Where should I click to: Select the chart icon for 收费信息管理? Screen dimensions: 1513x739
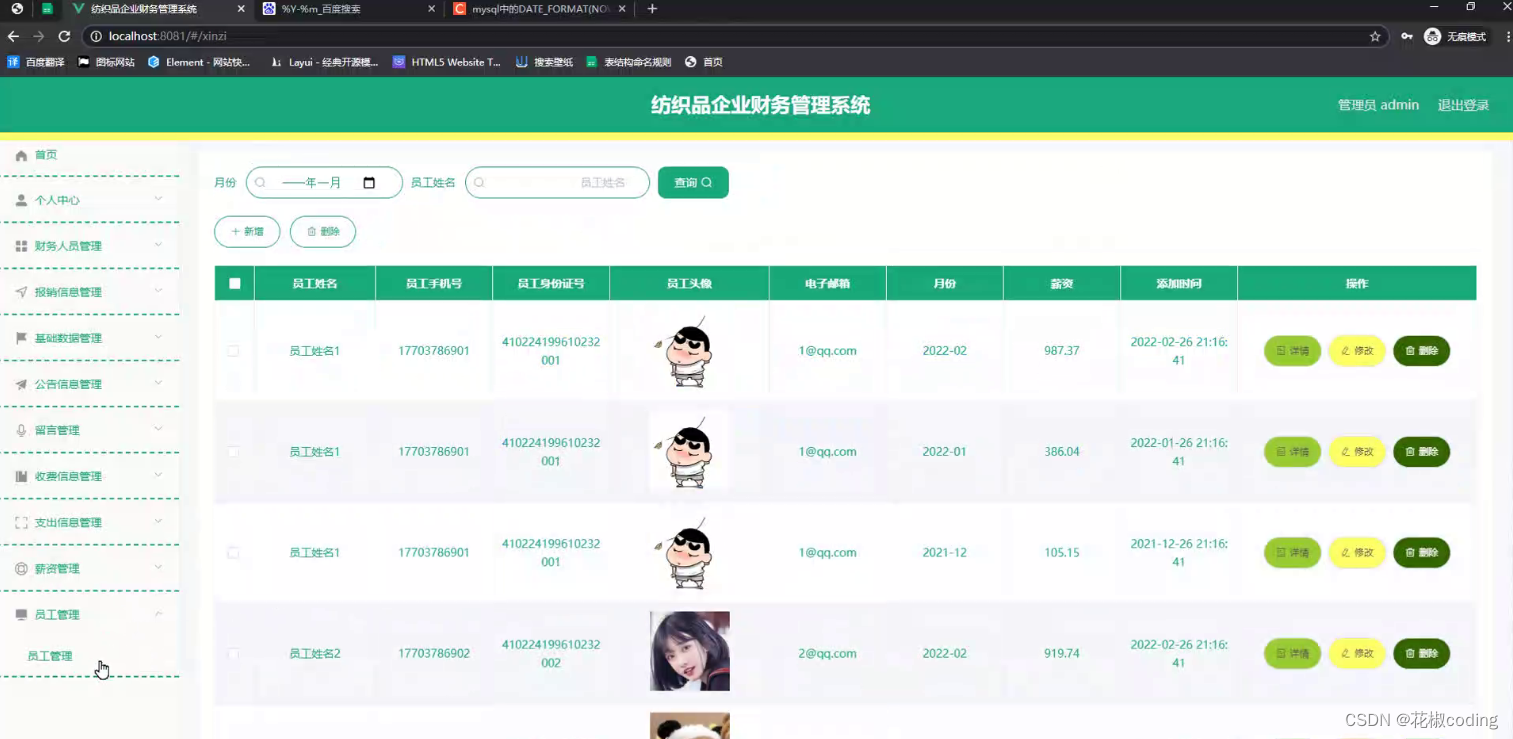point(20,475)
